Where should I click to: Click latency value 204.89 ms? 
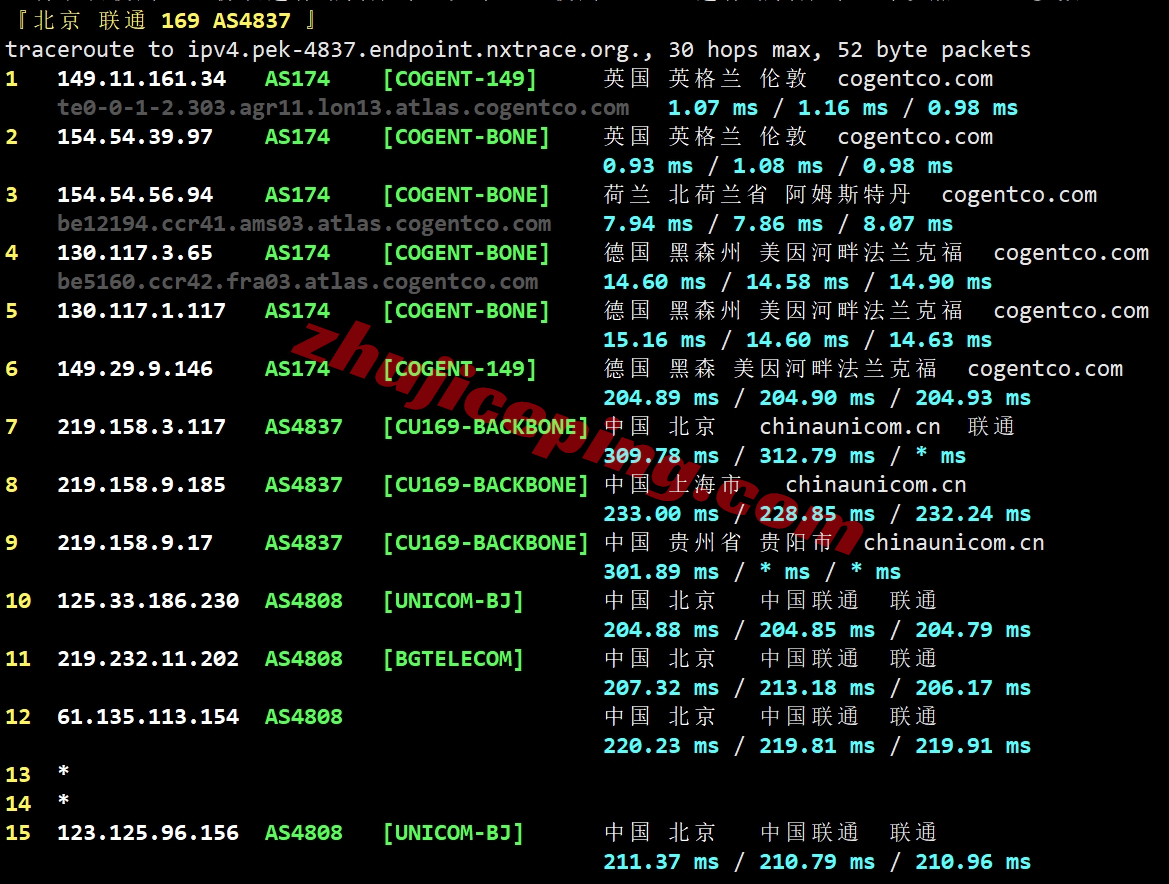(x=661, y=399)
